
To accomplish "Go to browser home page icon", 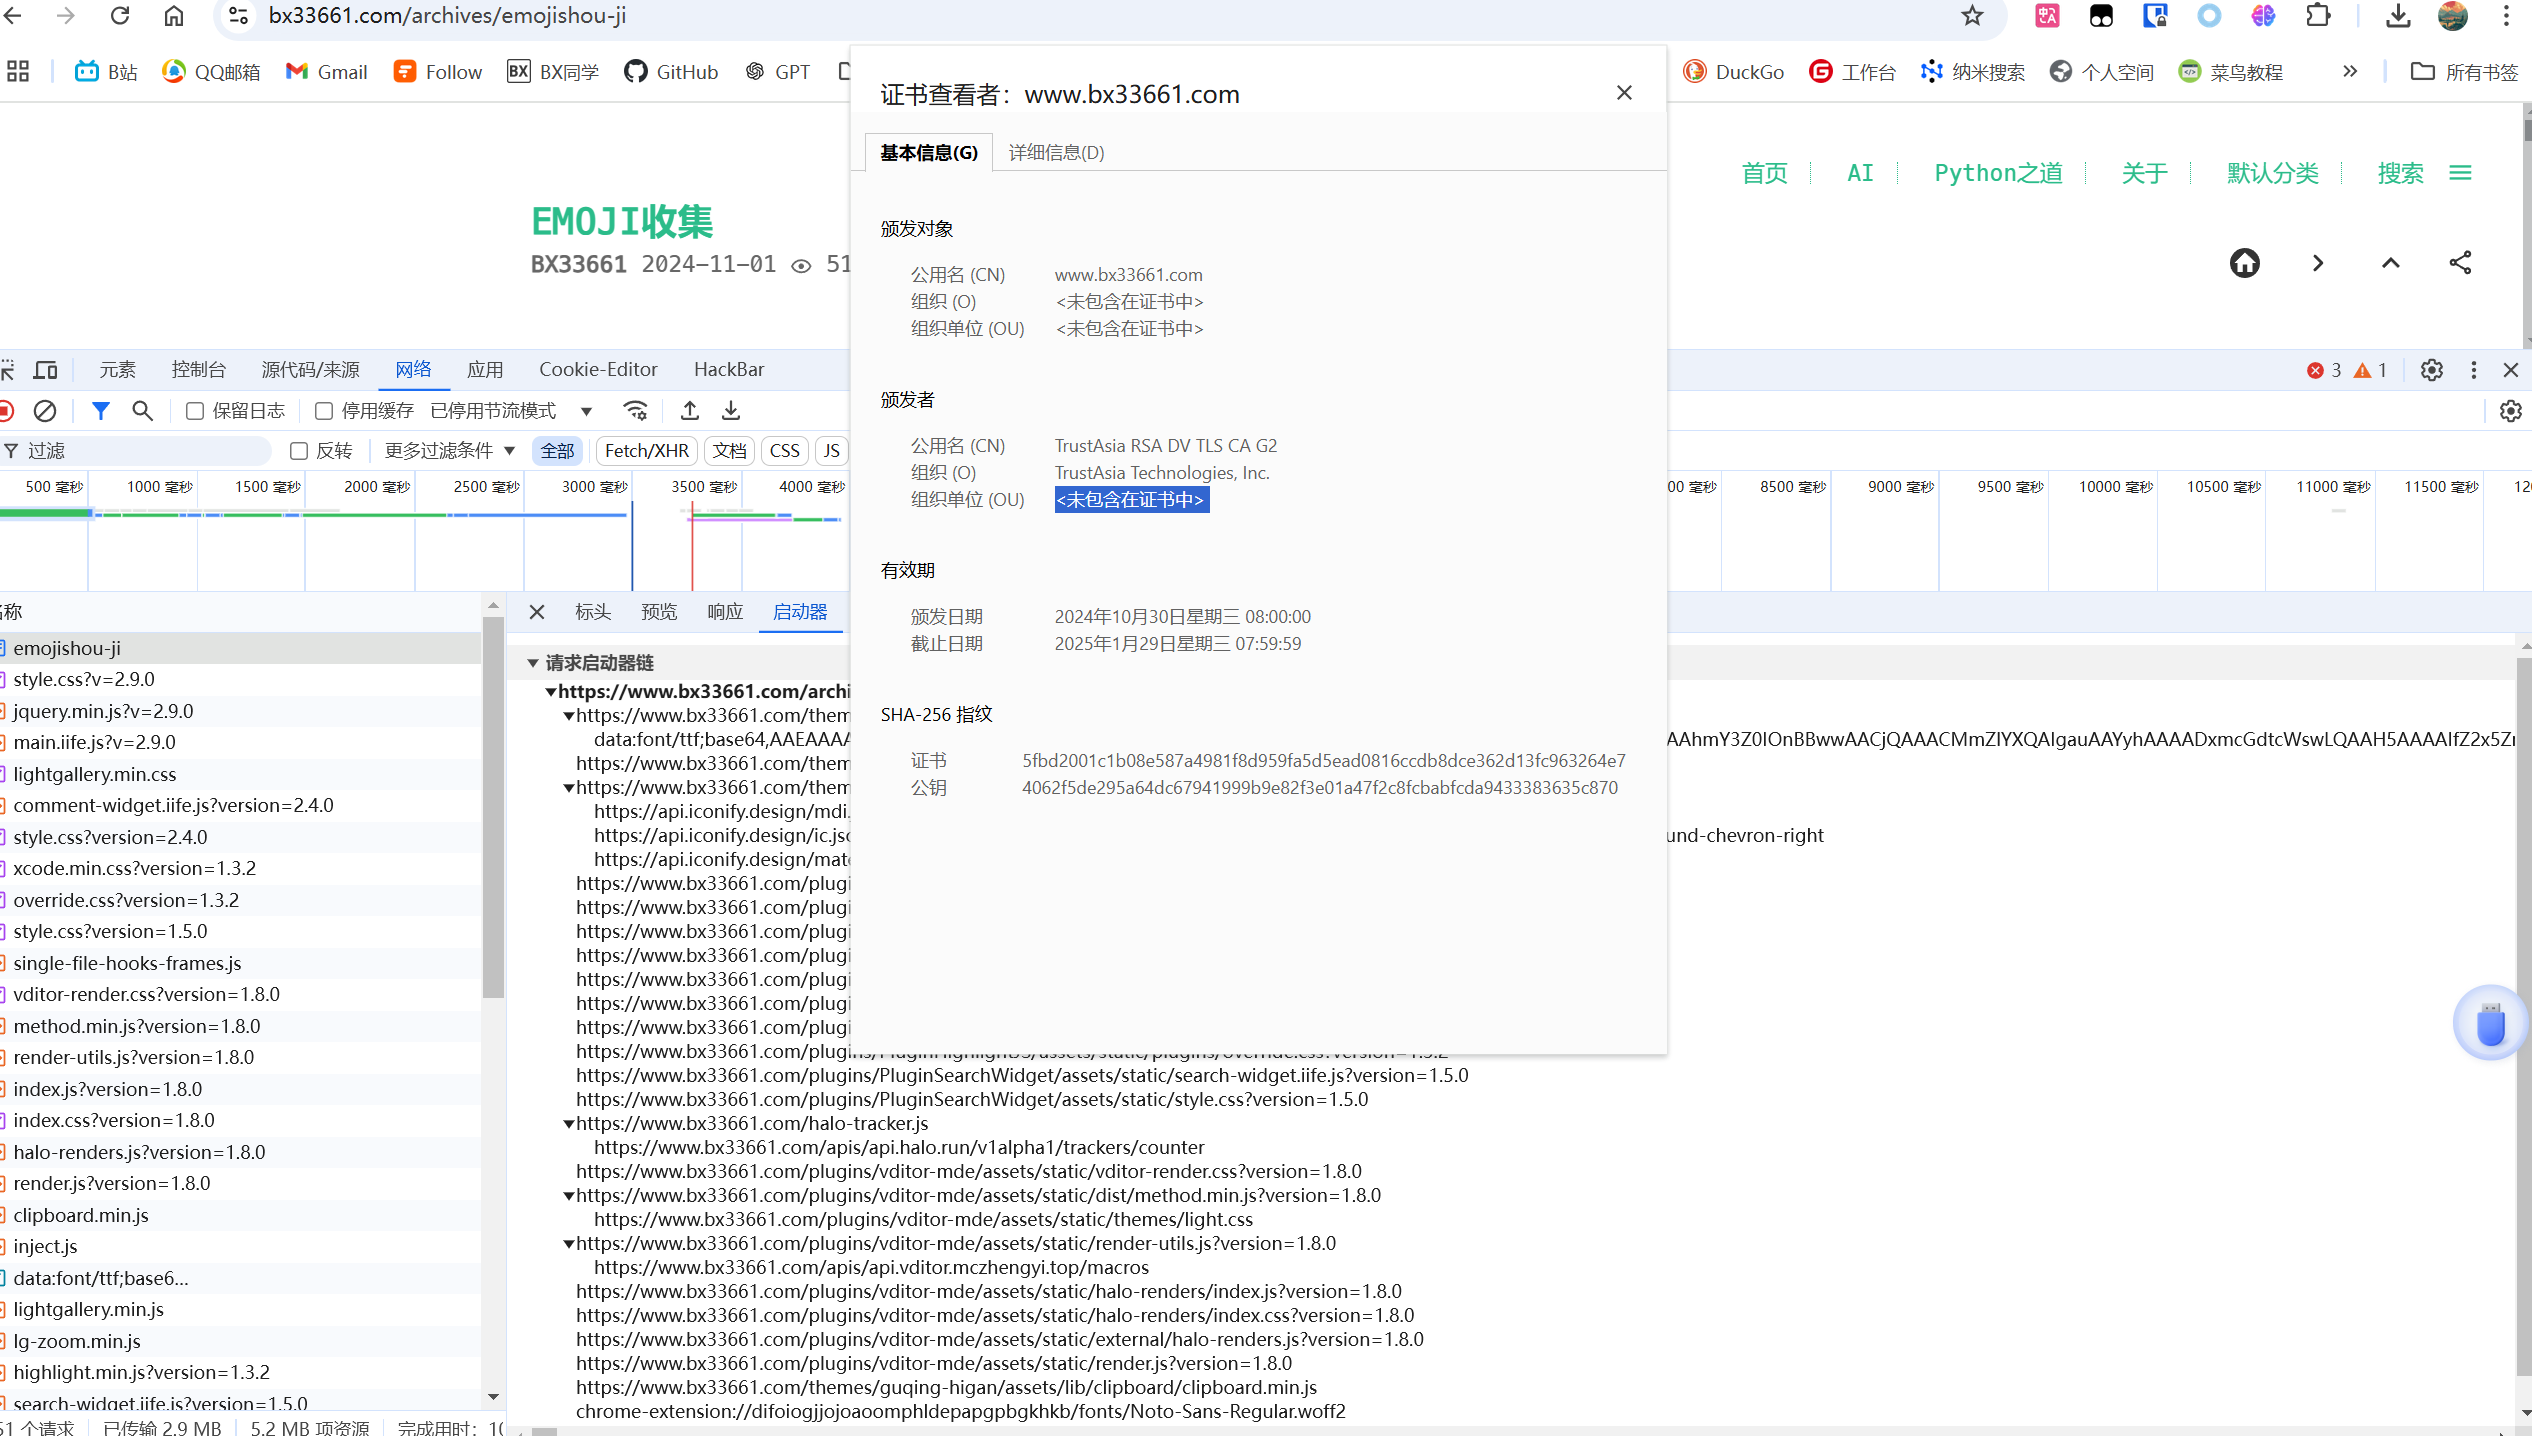I will click(174, 16).
